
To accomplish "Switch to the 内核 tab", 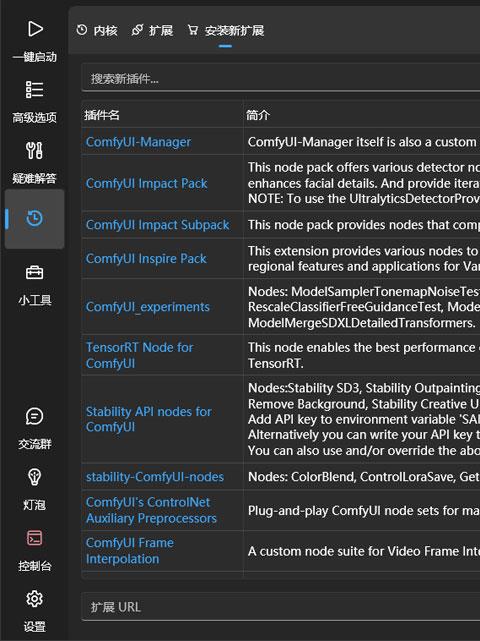I will point(97,30).
